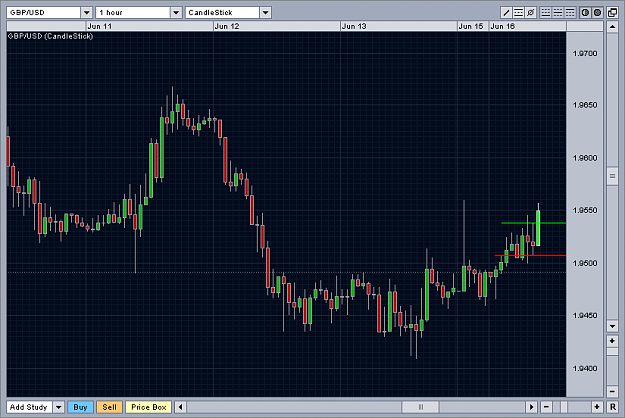The width and height of the screenshot is (625, 418).
Task: Click the 1.9550 price label
Action: [585, 210]
